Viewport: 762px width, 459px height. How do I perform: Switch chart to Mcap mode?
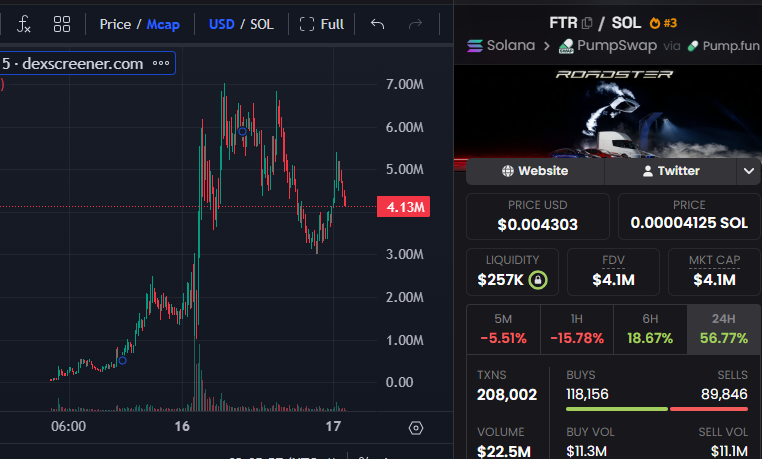(163, 24)
